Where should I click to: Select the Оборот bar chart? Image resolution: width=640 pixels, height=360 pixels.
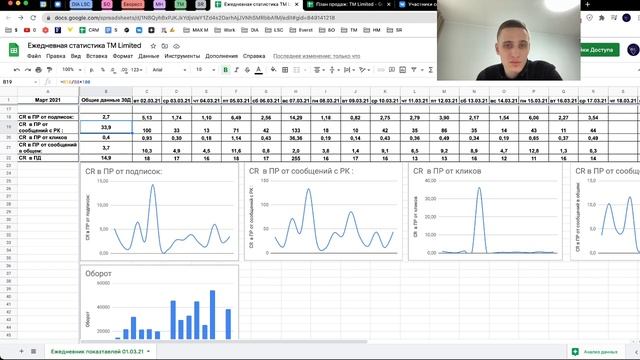coord(160,302)
